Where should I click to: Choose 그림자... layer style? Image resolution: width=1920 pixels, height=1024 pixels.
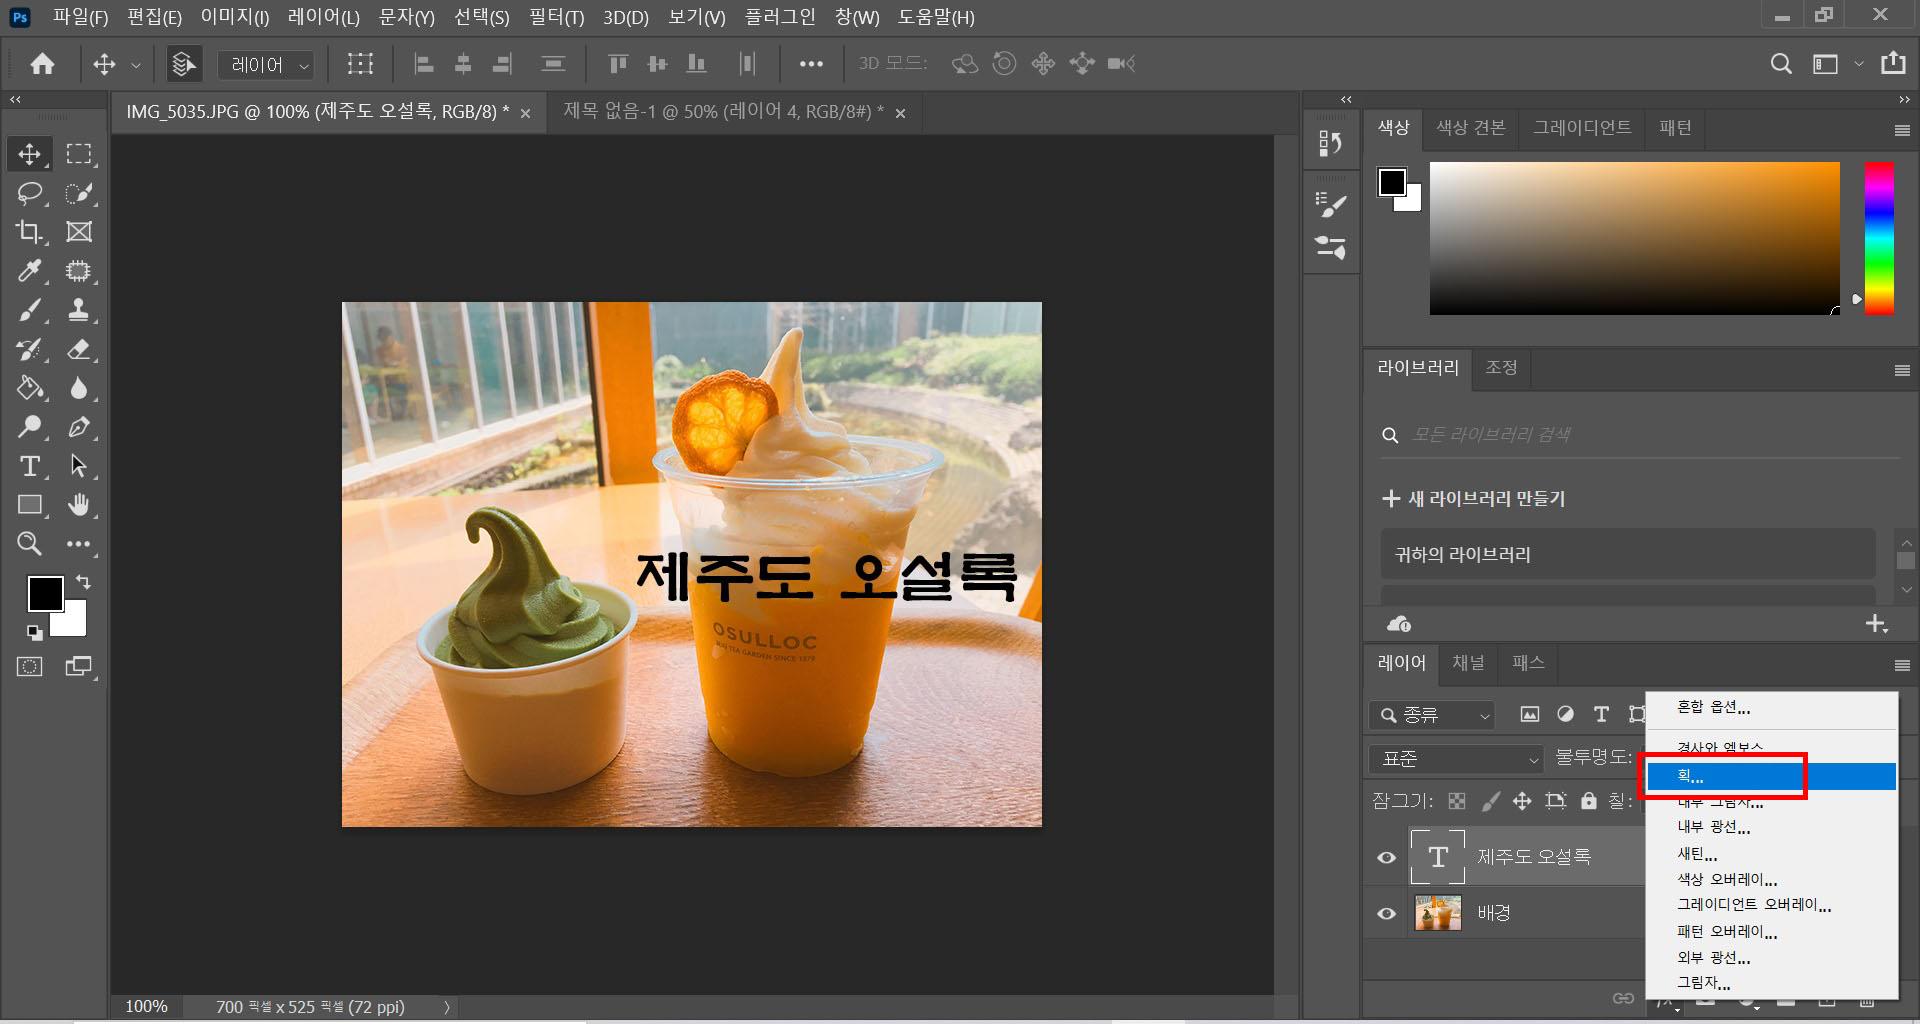point(1771,983)
